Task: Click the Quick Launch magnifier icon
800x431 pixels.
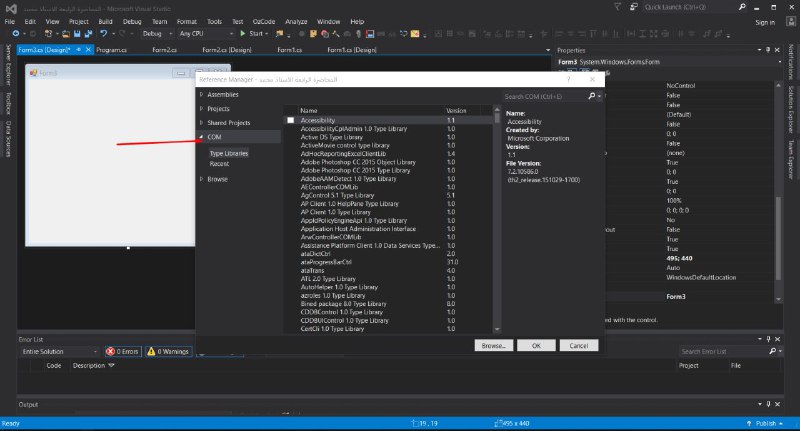Action: tap(742, 7)
